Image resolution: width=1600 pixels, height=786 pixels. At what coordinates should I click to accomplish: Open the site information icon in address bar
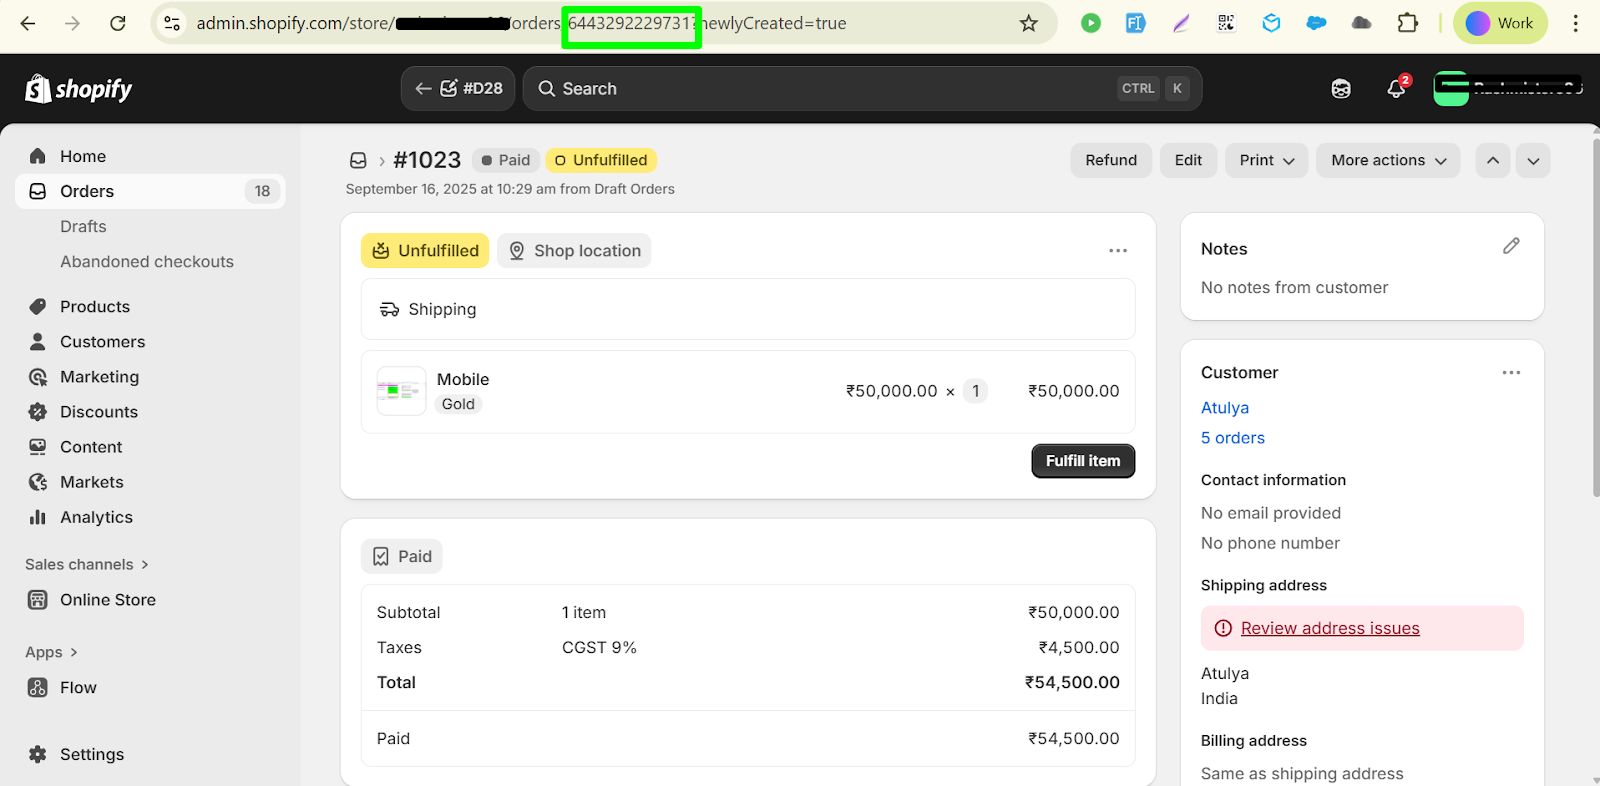[x=172, y=23]
